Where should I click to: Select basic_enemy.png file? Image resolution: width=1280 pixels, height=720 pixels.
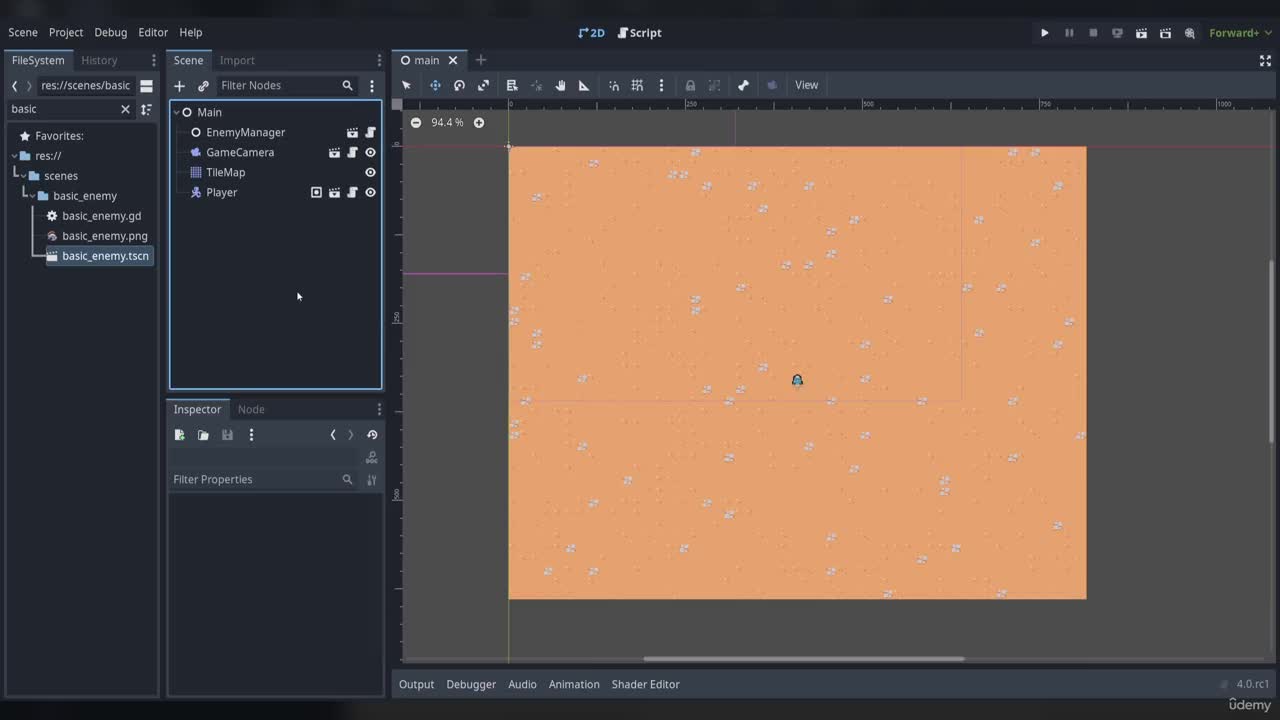pyautogui.click(x=104, y=236)
